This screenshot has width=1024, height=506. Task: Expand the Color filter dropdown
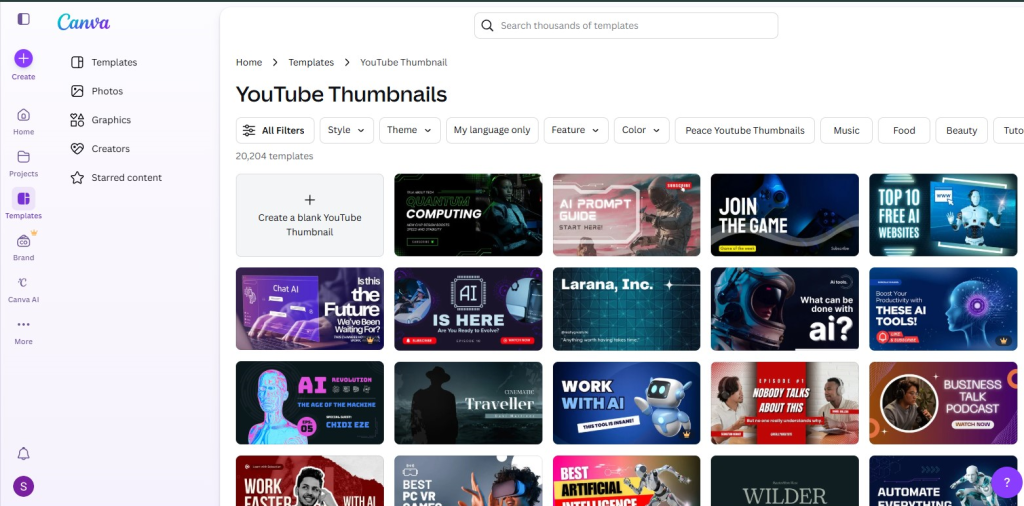coord(642,130)
